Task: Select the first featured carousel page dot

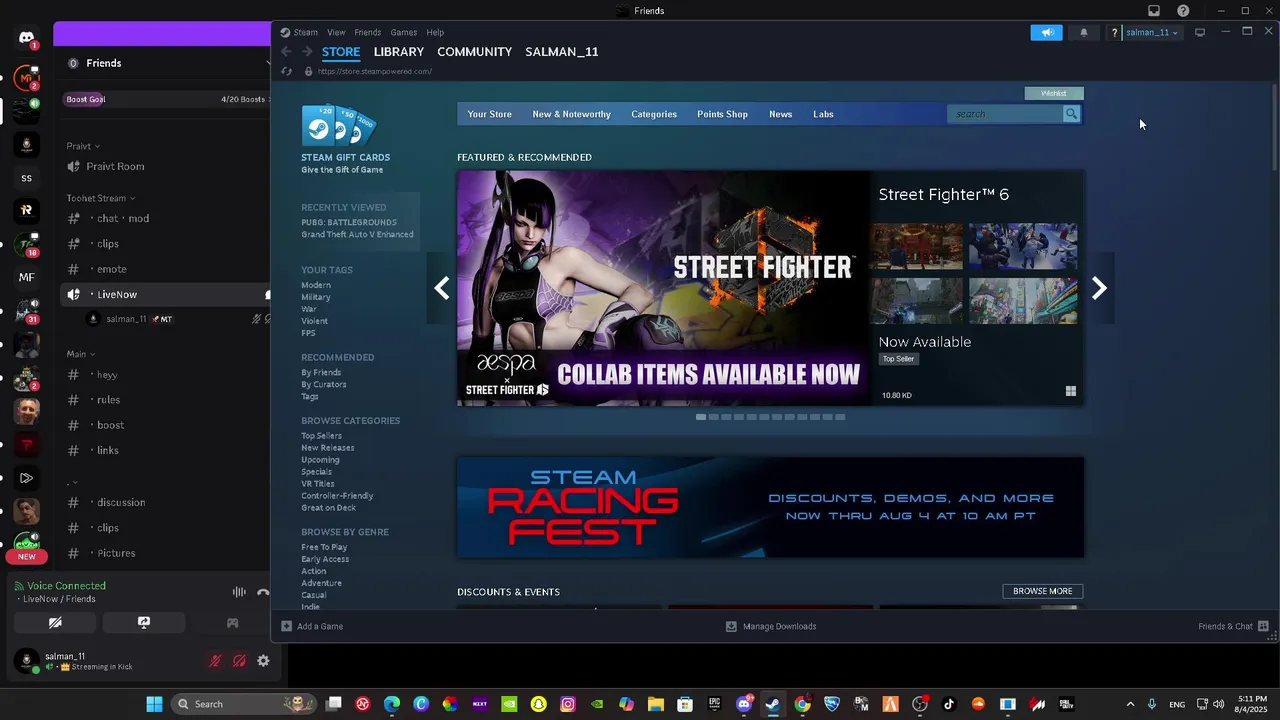Action: (701, 417)
